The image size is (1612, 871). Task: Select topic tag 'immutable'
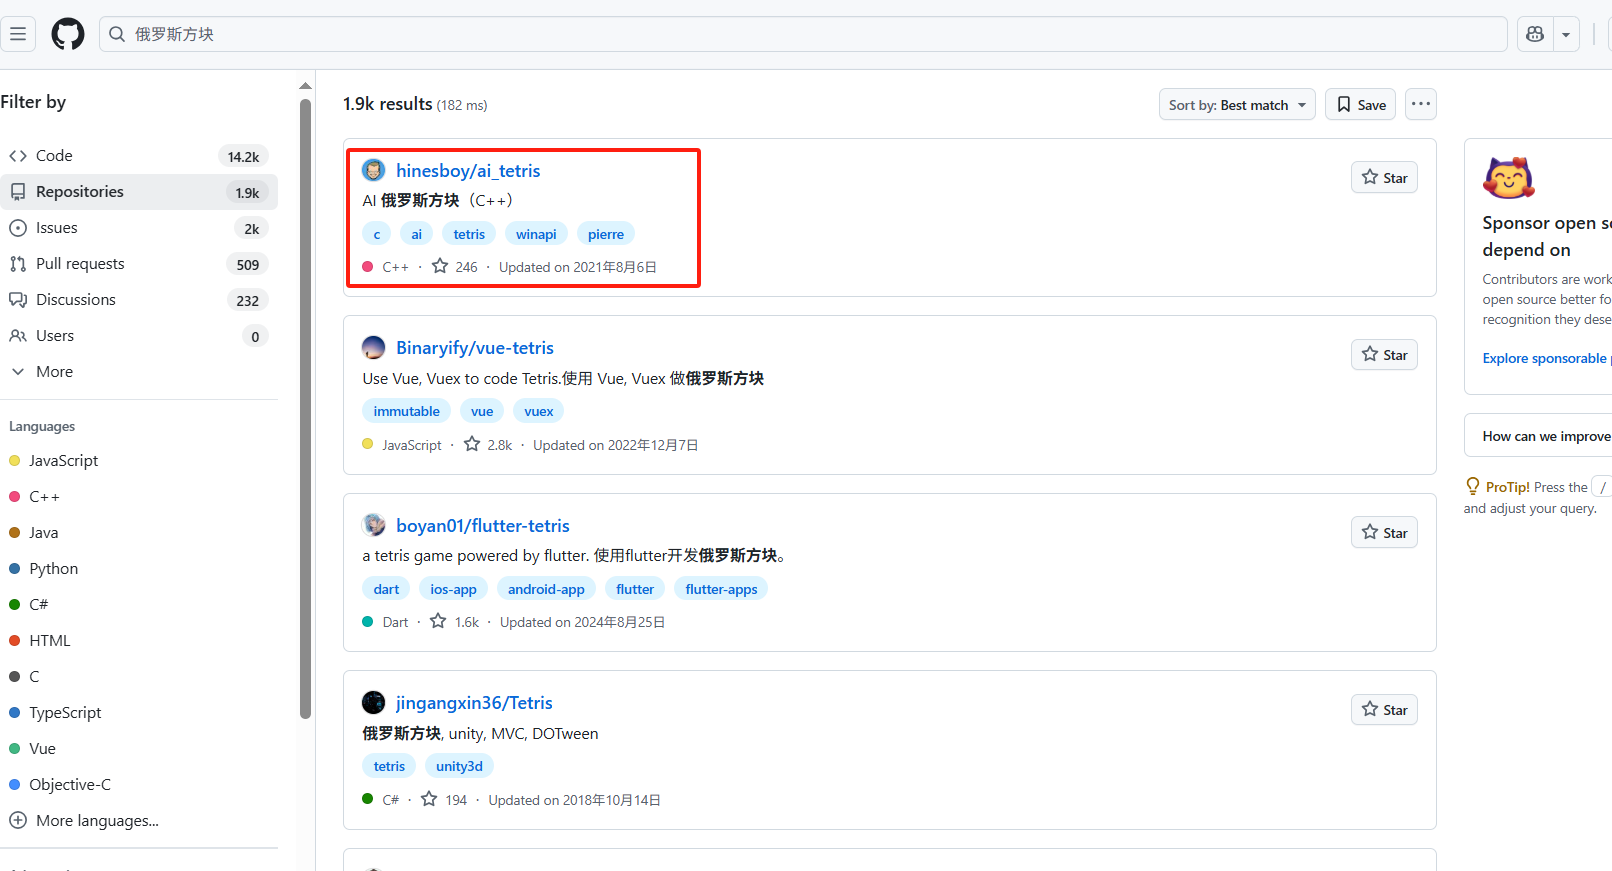point(407,411)
